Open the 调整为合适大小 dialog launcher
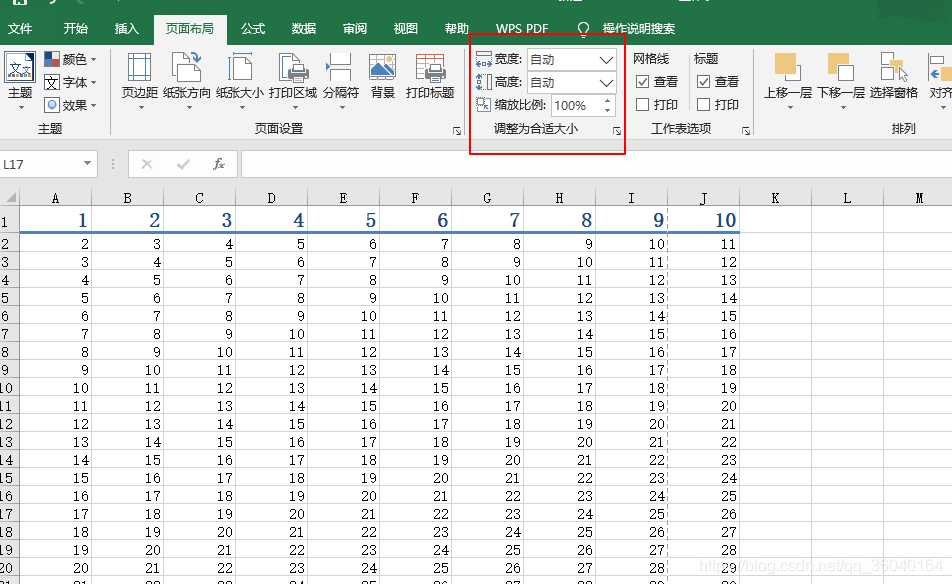The width and height of the screenshot is (952, 584). click(x=617, y=131)
